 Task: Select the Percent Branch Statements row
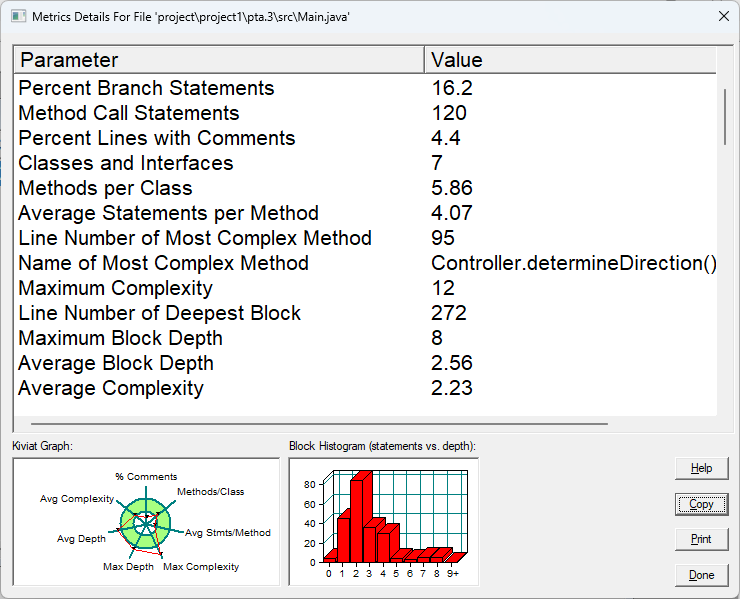[365, 88]
